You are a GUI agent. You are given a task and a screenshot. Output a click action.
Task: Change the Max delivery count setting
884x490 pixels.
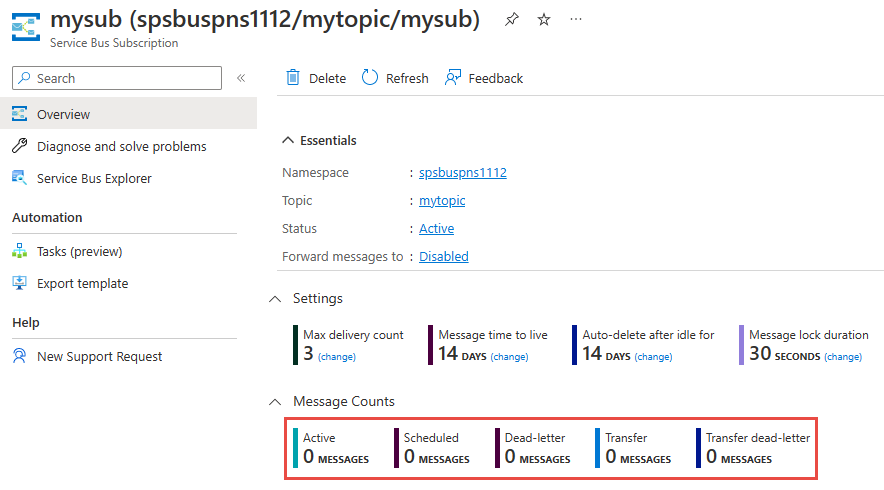point(337,357)
